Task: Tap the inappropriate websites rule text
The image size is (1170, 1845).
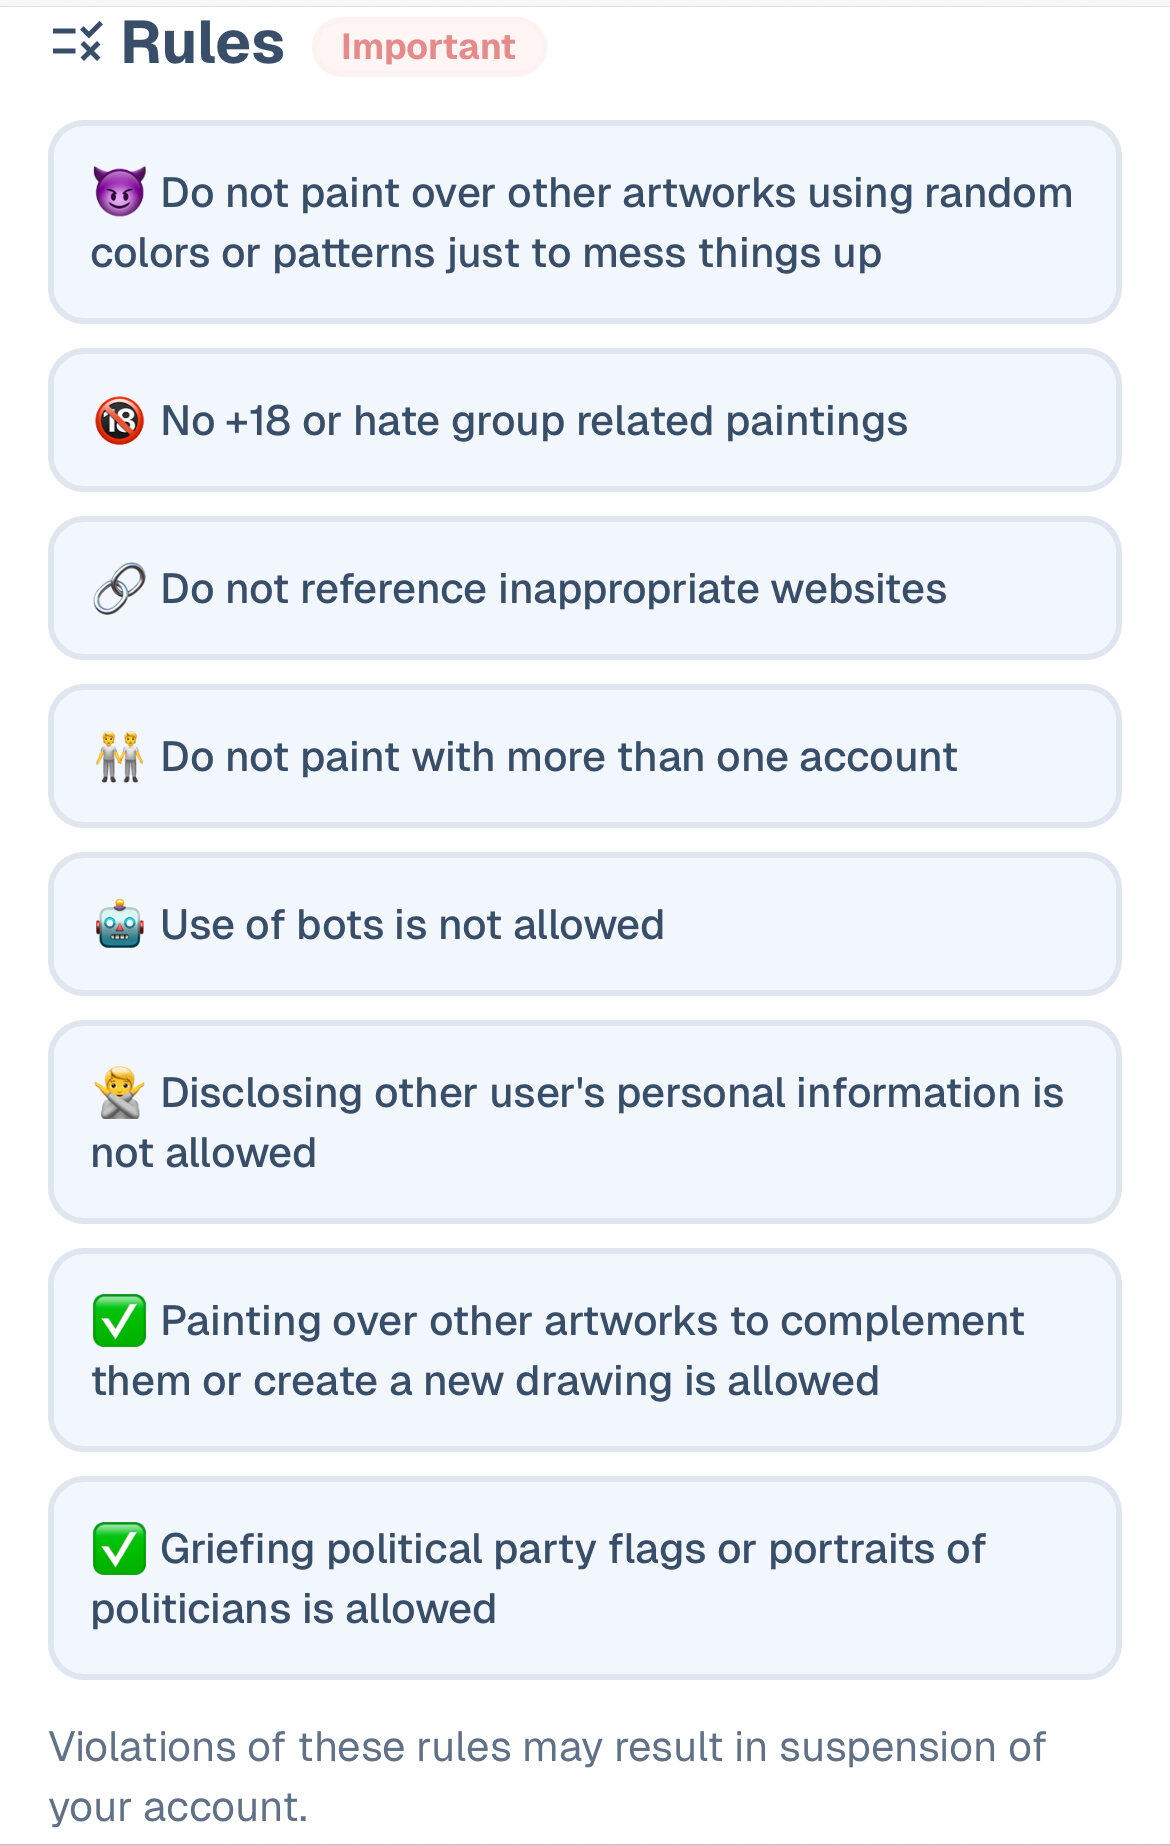Action: pos(553,589)
